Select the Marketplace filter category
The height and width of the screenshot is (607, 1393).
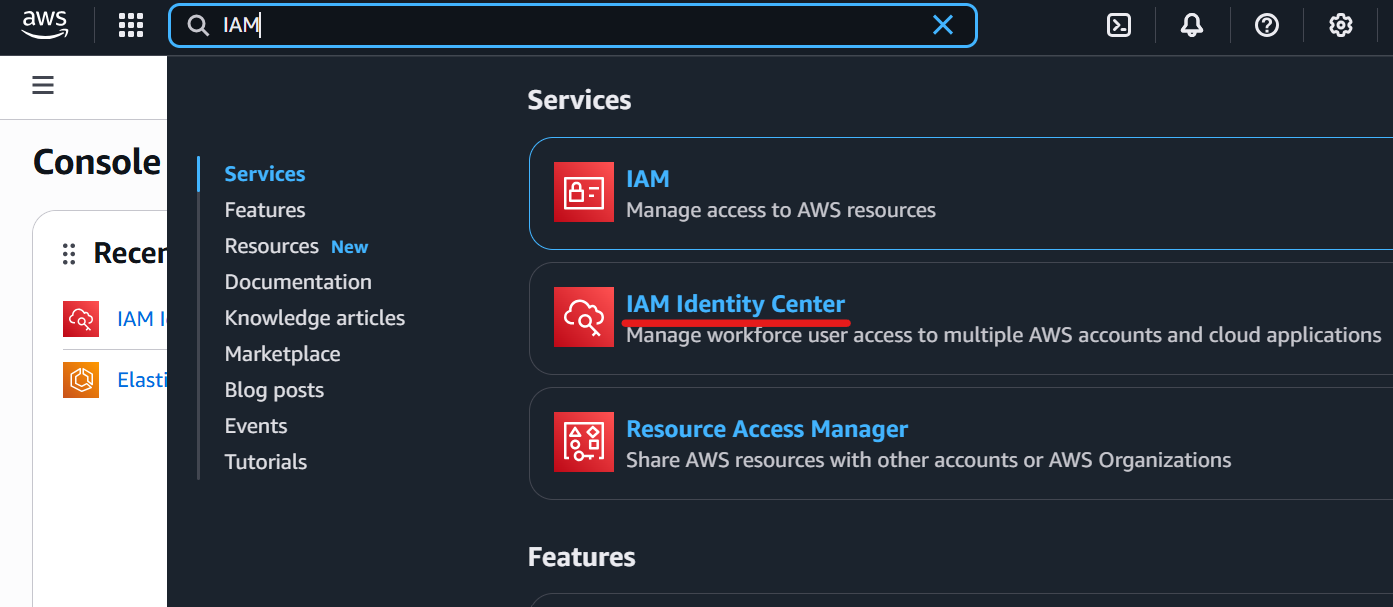pos(283,354)
